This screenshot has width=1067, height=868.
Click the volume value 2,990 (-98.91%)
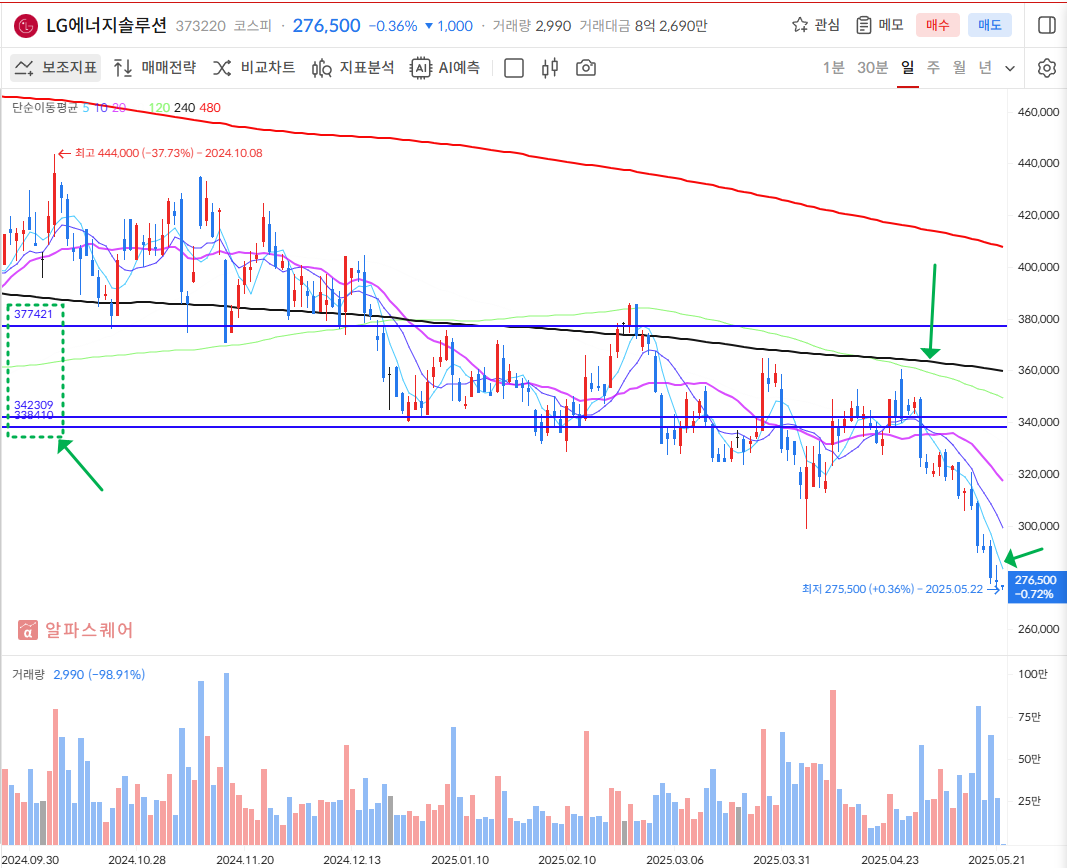(99, 674)
